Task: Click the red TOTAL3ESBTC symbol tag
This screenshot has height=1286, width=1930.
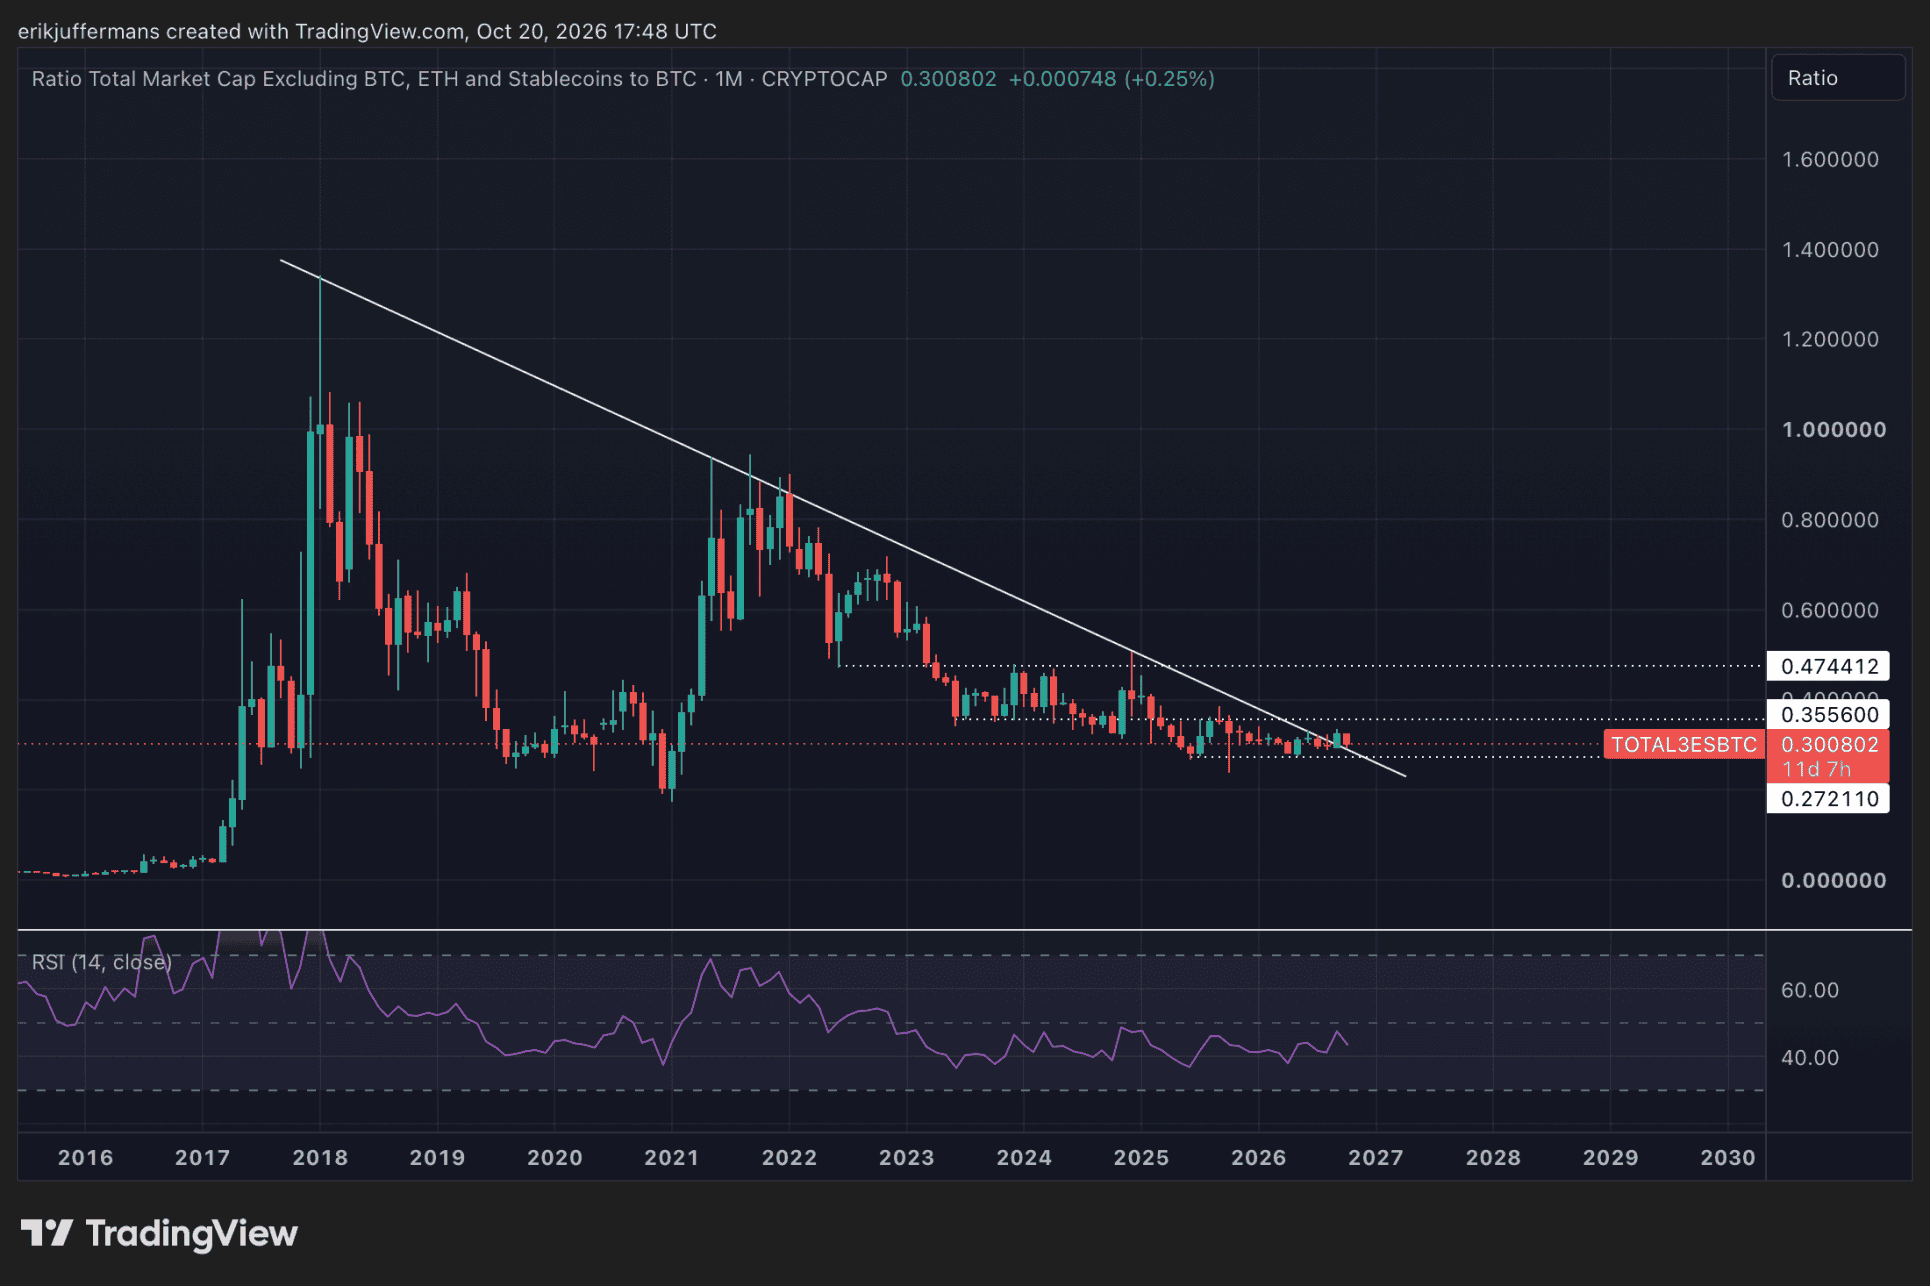Action: coord(1684,745)
